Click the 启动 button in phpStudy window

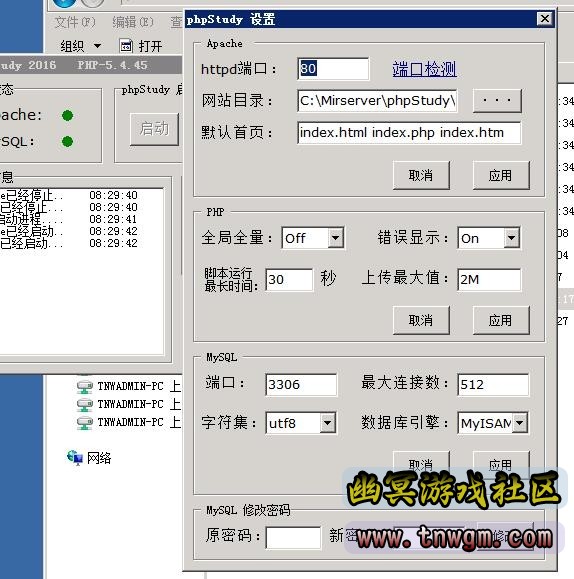pyautogui.click(x=154, y=129)
